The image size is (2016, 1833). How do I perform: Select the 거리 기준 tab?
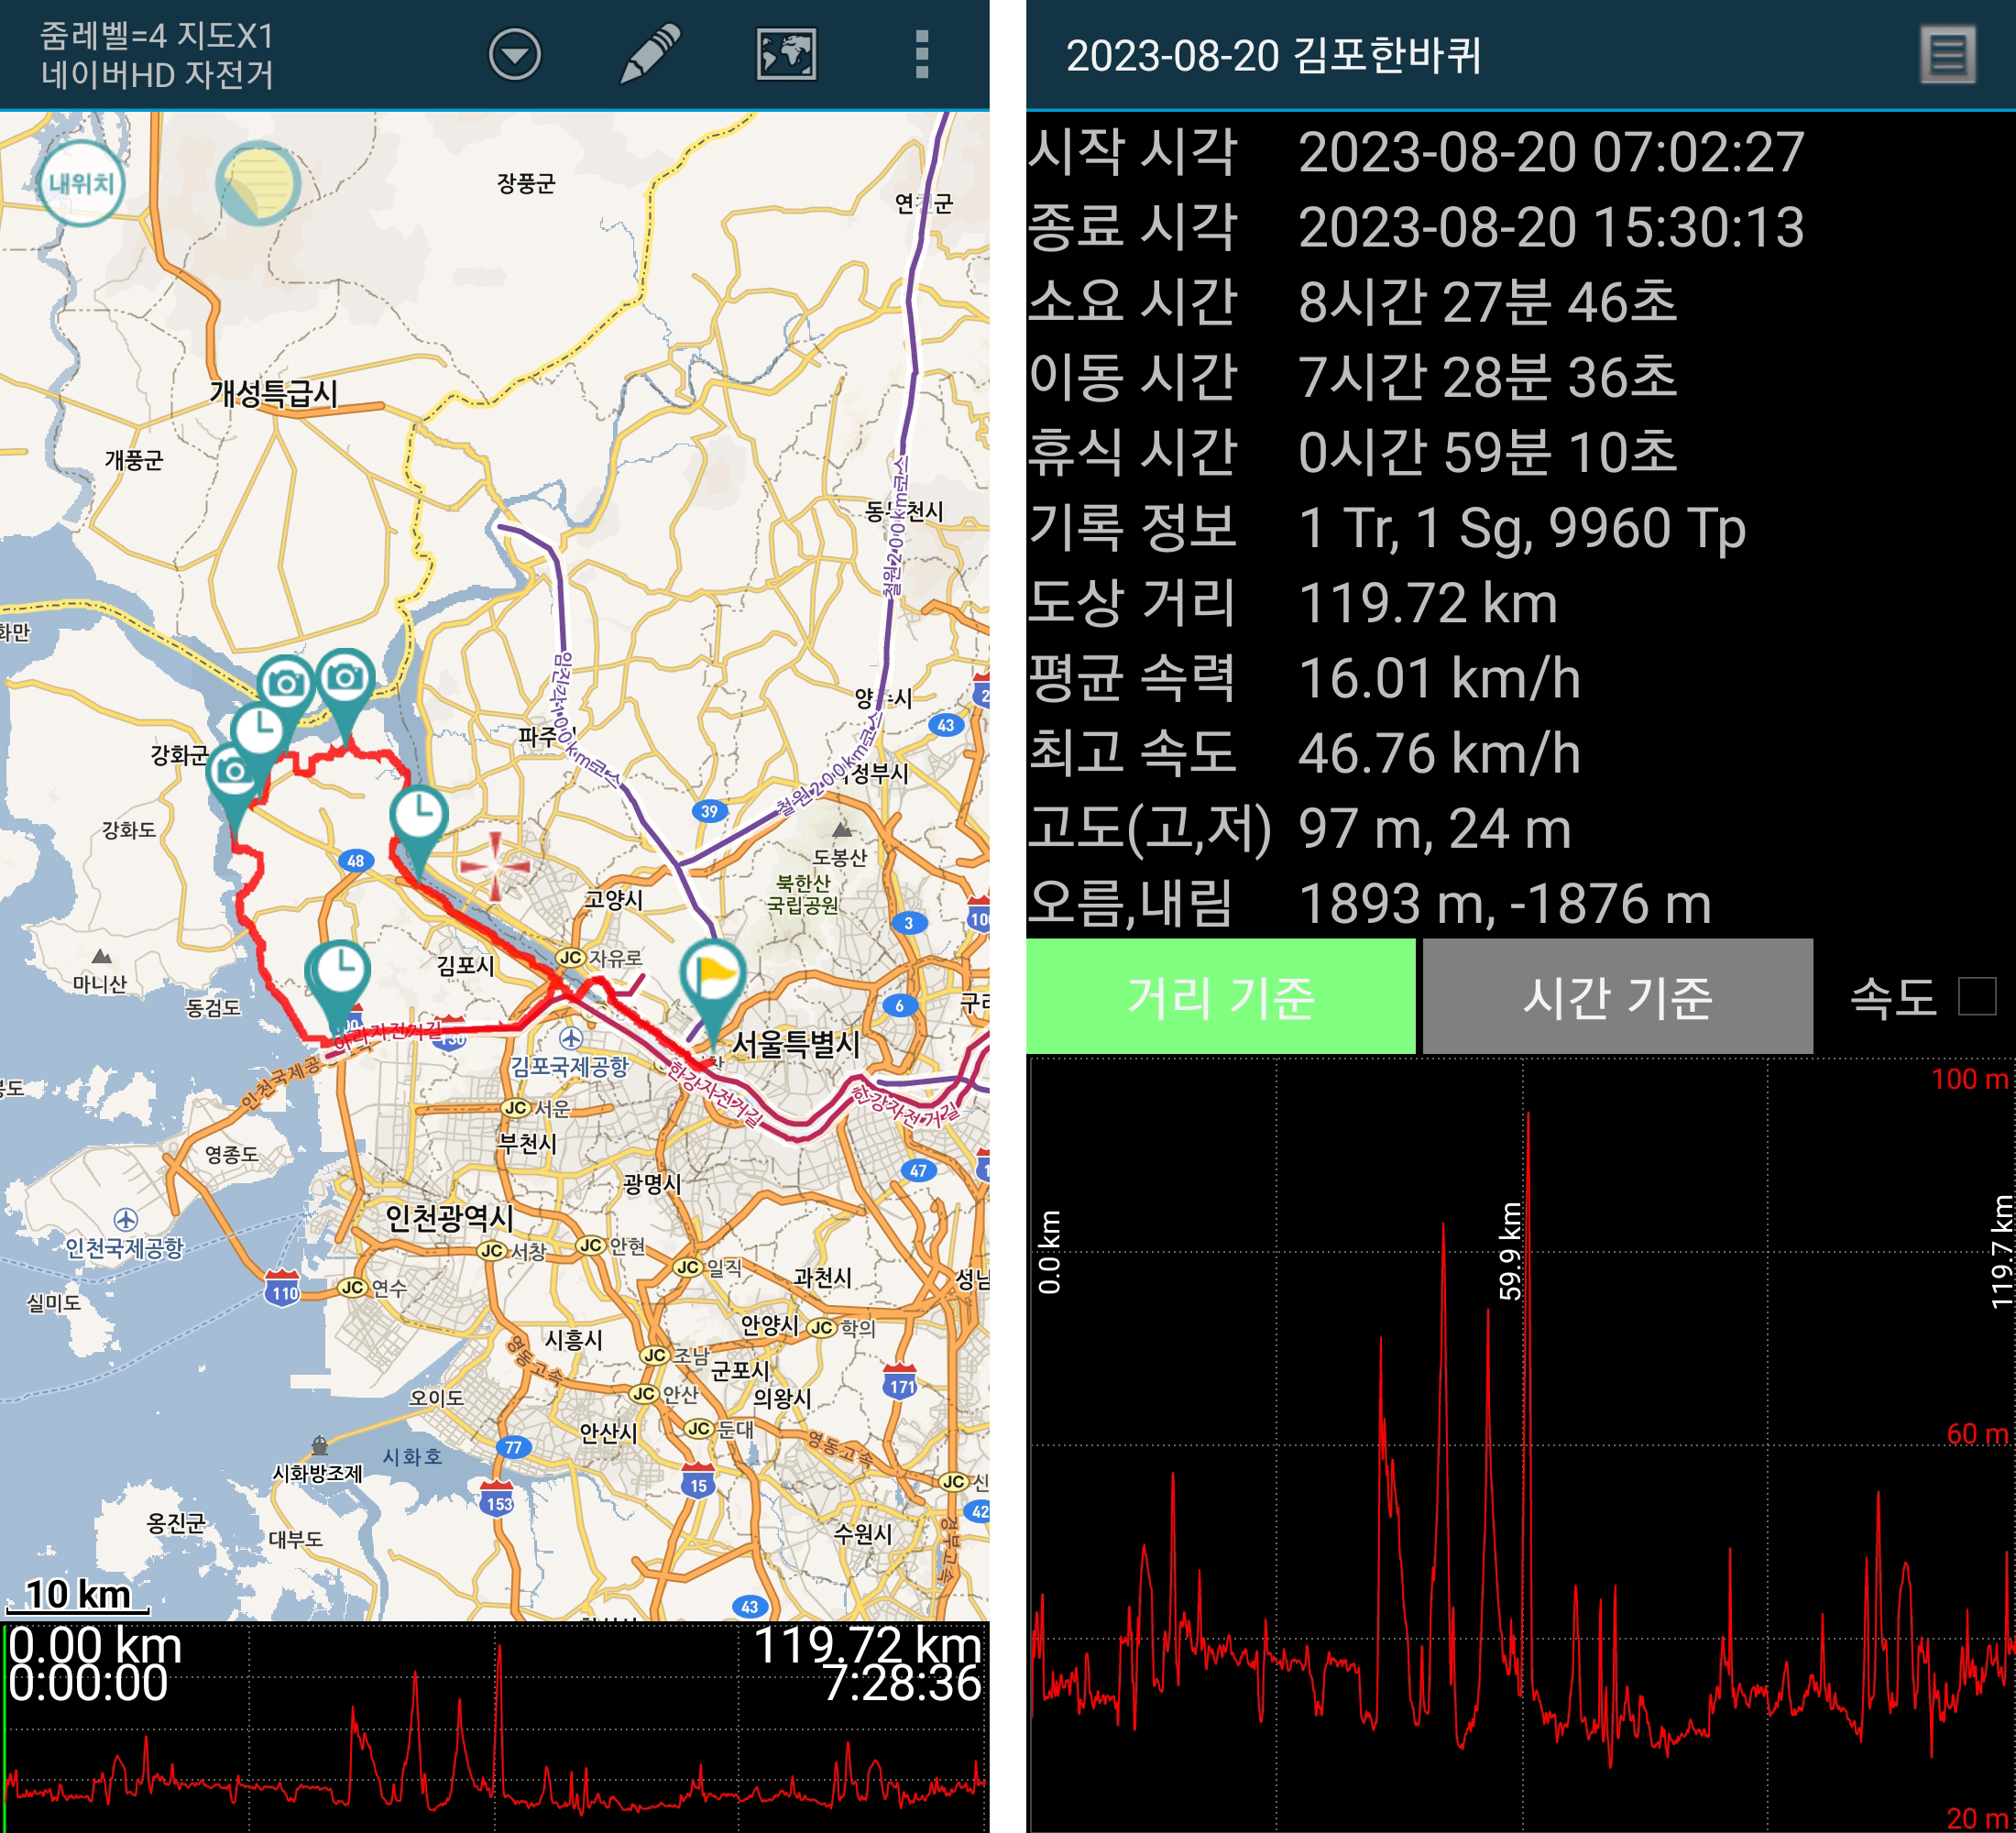1220,996
